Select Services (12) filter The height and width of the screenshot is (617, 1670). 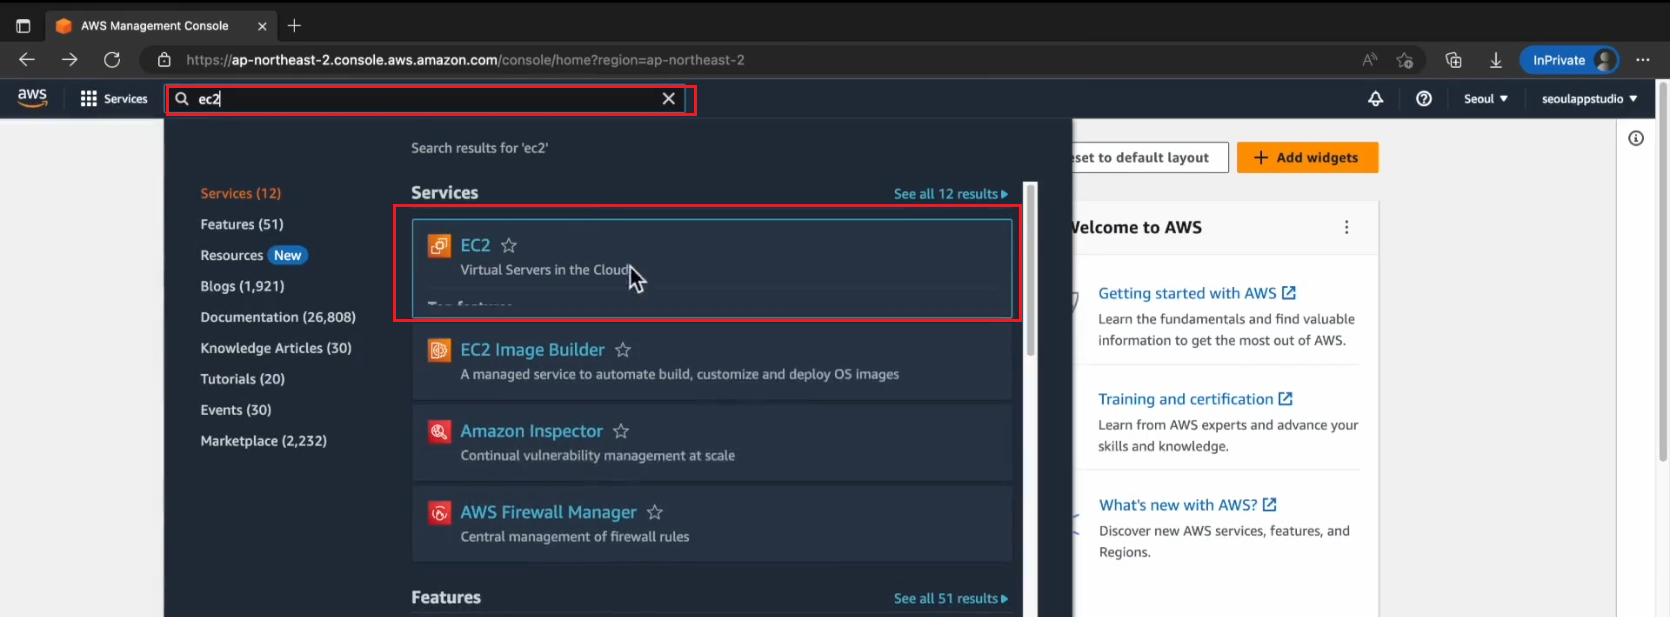(x=241, y=193)
